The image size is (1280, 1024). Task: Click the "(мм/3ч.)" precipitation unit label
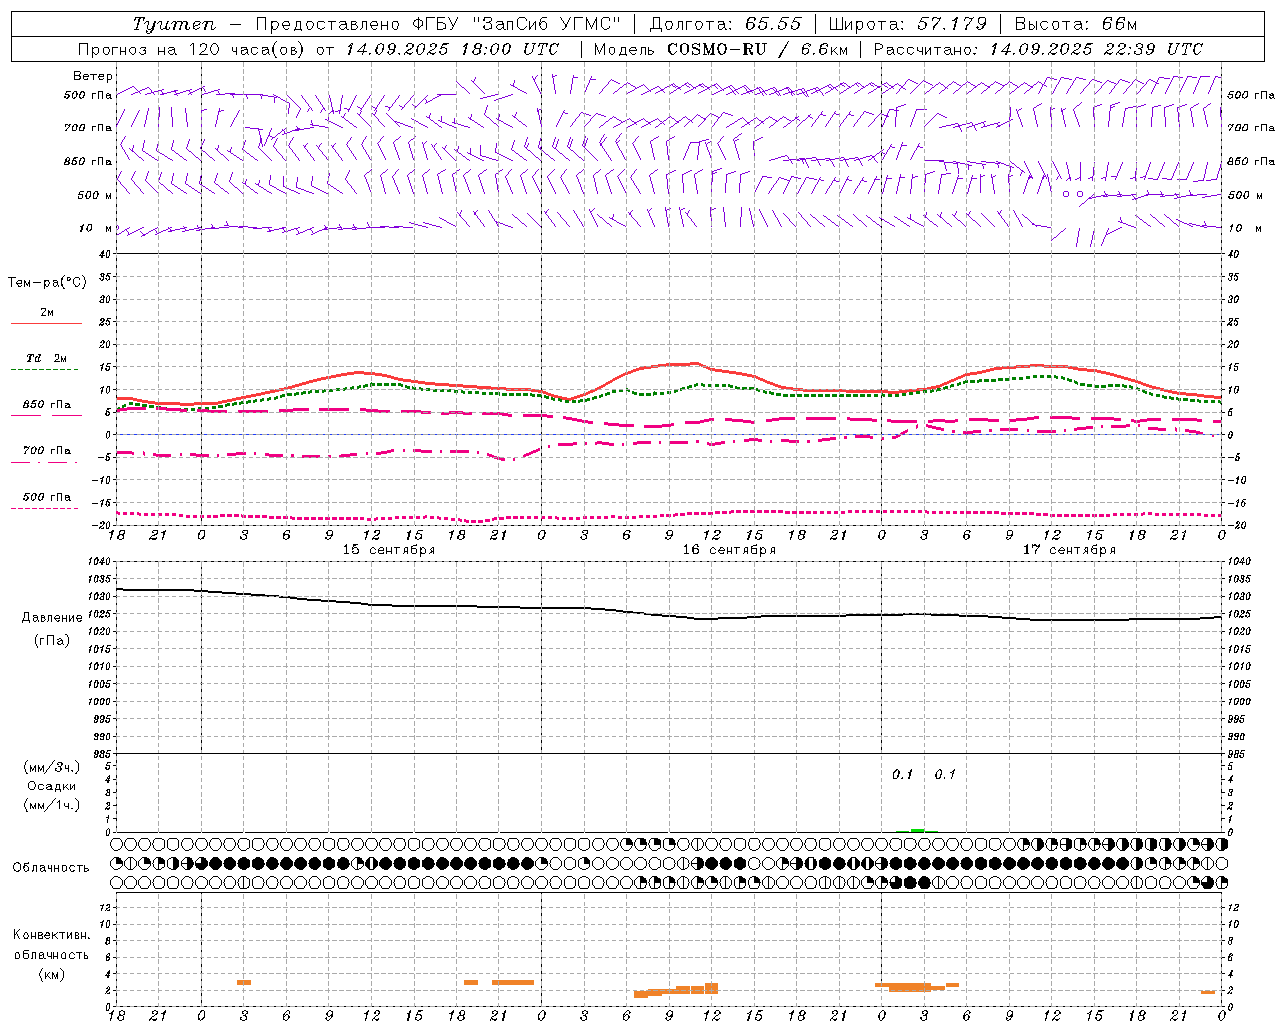click(52, 767)
